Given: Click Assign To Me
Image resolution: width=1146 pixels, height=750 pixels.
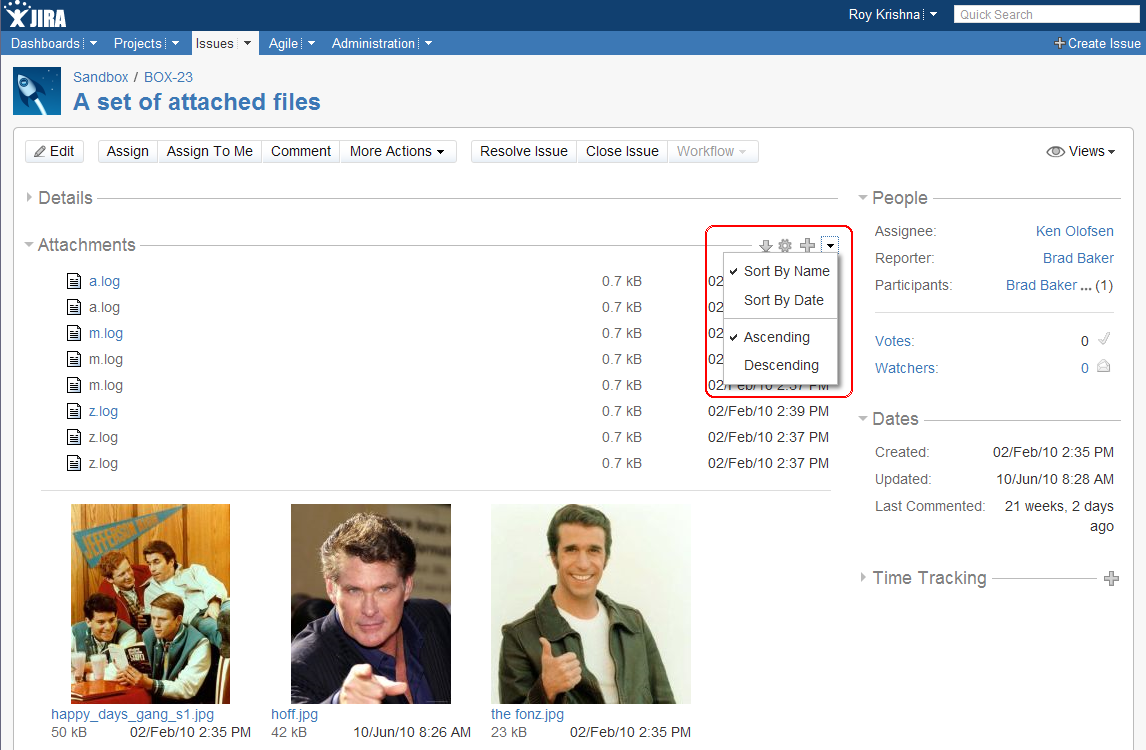Looking at the screenshot, I should click(210, 151).
